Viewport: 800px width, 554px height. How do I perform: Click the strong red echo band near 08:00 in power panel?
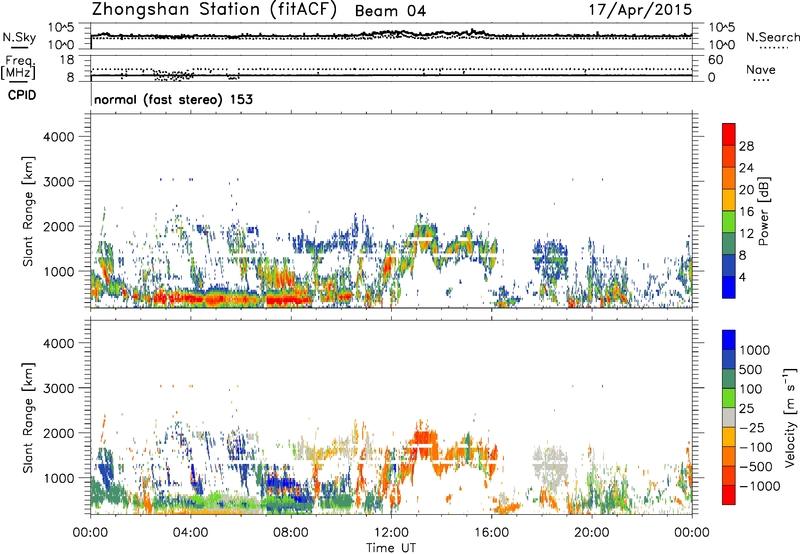pos(289,299)
